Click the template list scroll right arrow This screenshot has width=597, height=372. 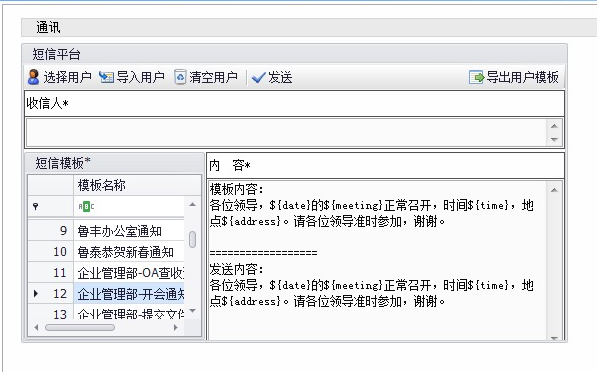coord(176,327)
